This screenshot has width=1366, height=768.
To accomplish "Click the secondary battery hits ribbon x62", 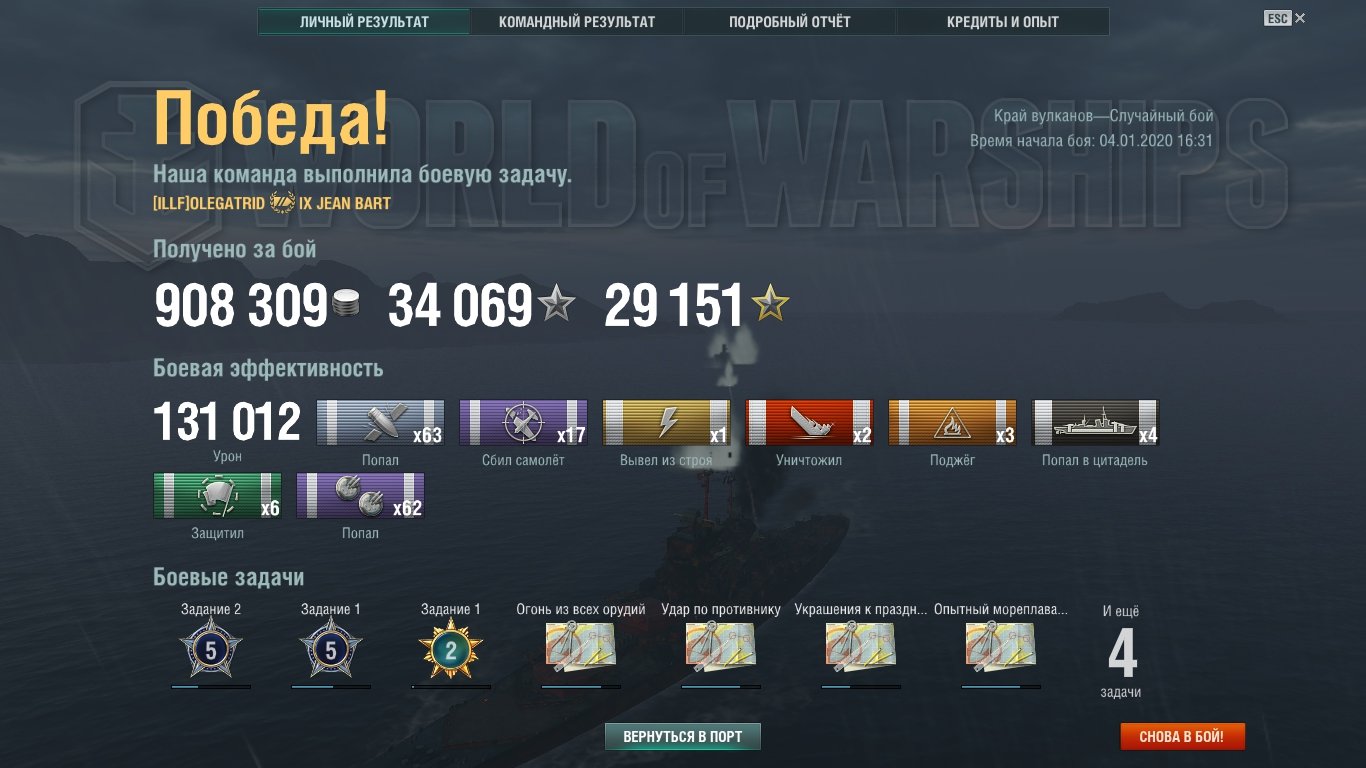I will (360, 495).
